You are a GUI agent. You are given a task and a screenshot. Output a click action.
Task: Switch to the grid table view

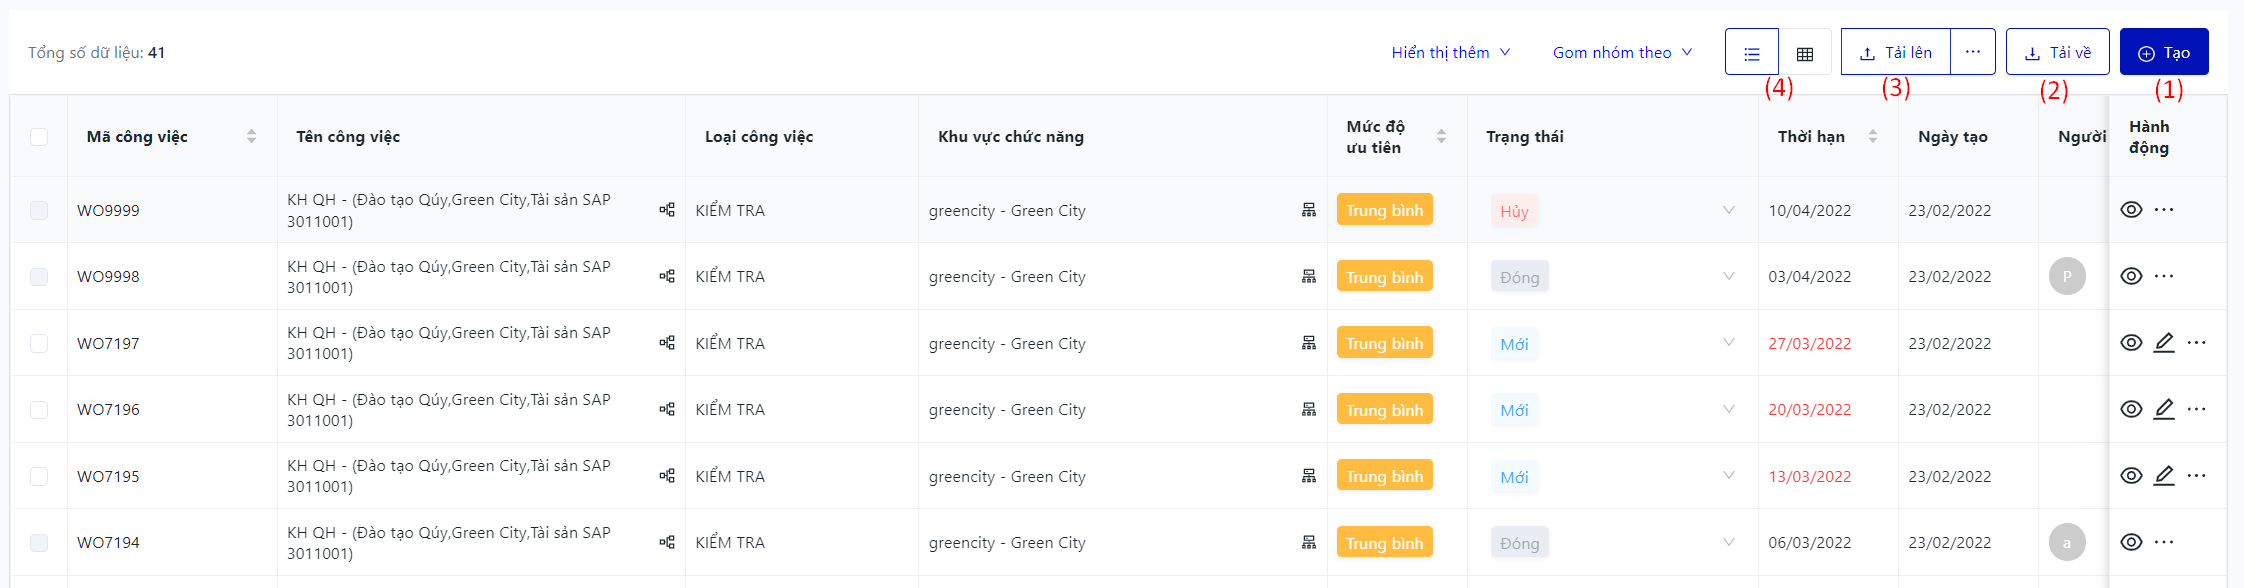(1805, 53)
